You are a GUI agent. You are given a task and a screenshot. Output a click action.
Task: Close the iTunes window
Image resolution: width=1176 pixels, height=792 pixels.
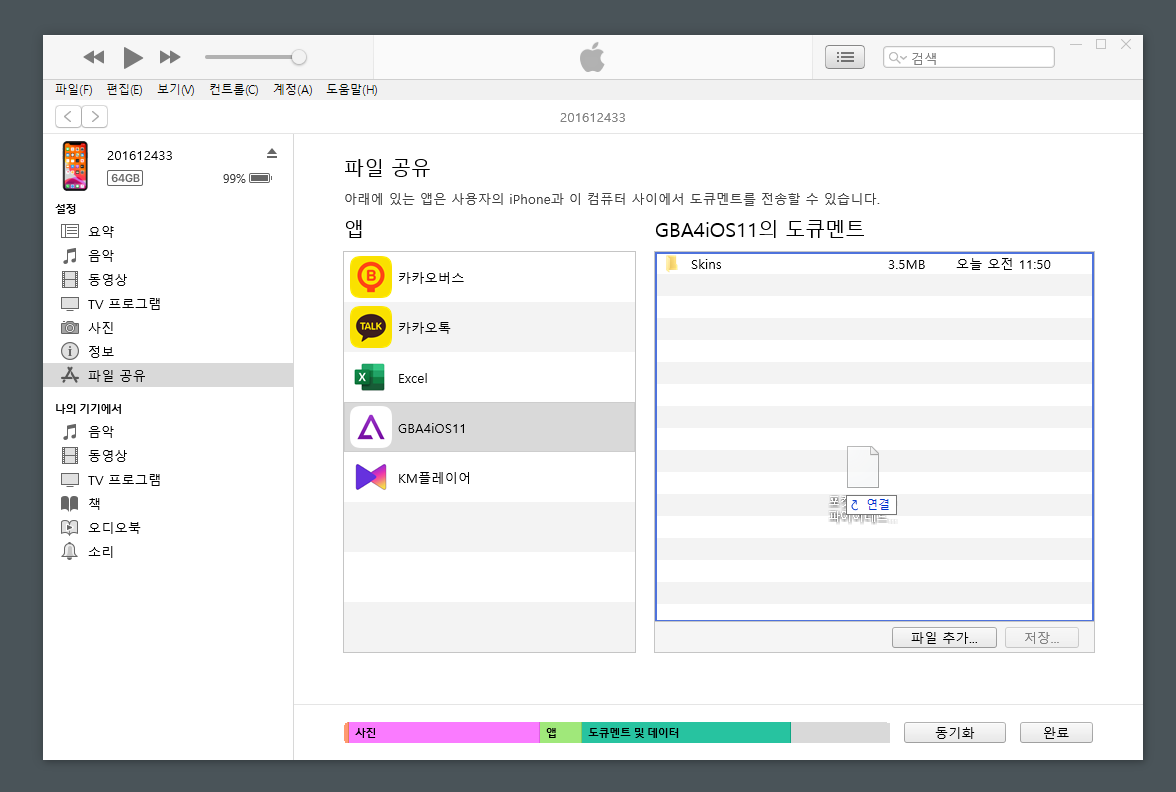[x=1126, y=44]
